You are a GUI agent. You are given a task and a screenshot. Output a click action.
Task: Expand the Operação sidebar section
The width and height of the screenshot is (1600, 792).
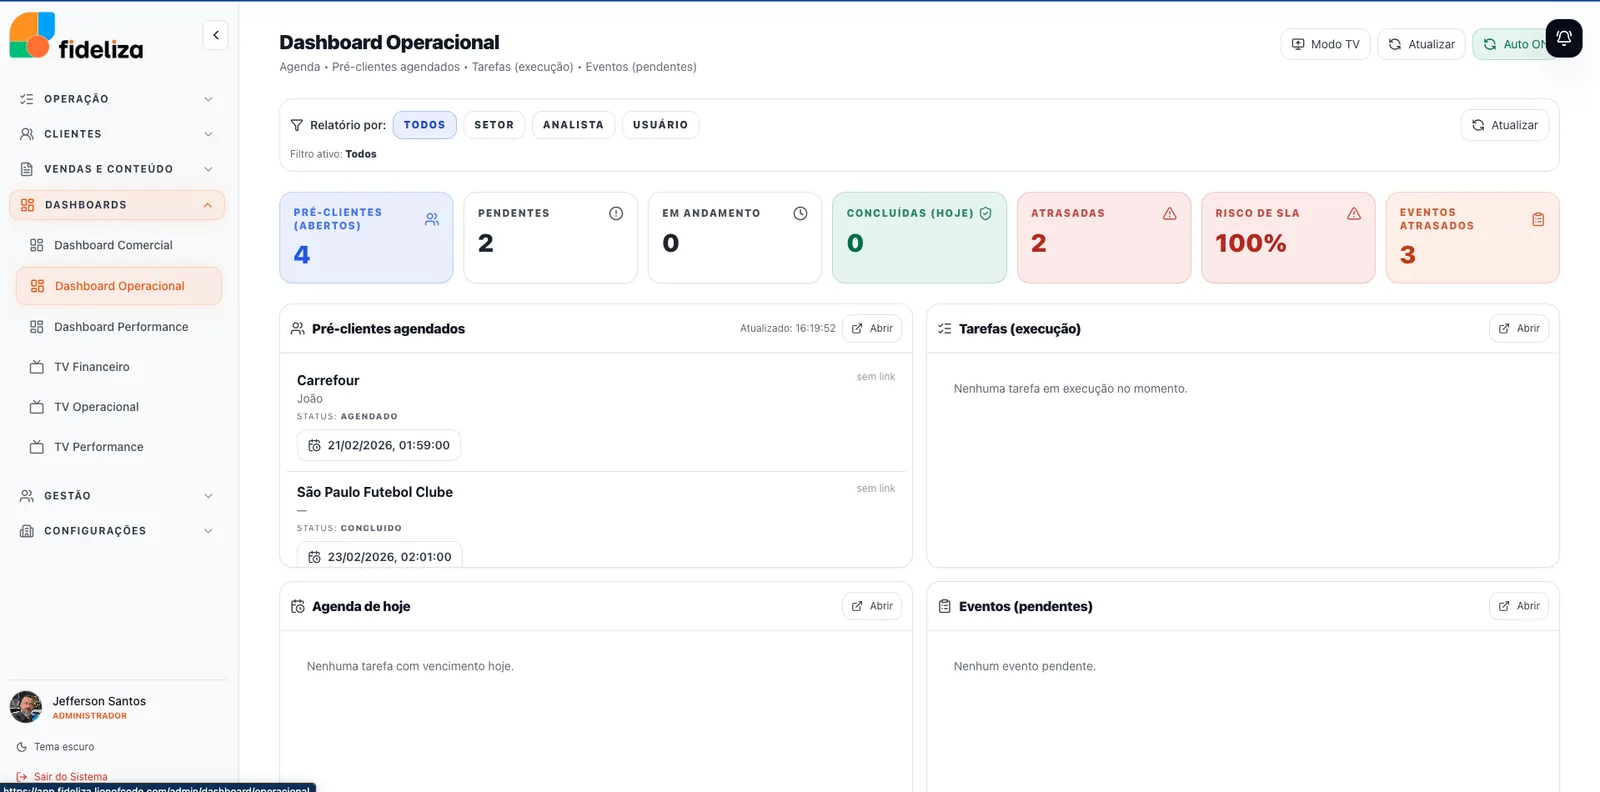pos(117,99)
